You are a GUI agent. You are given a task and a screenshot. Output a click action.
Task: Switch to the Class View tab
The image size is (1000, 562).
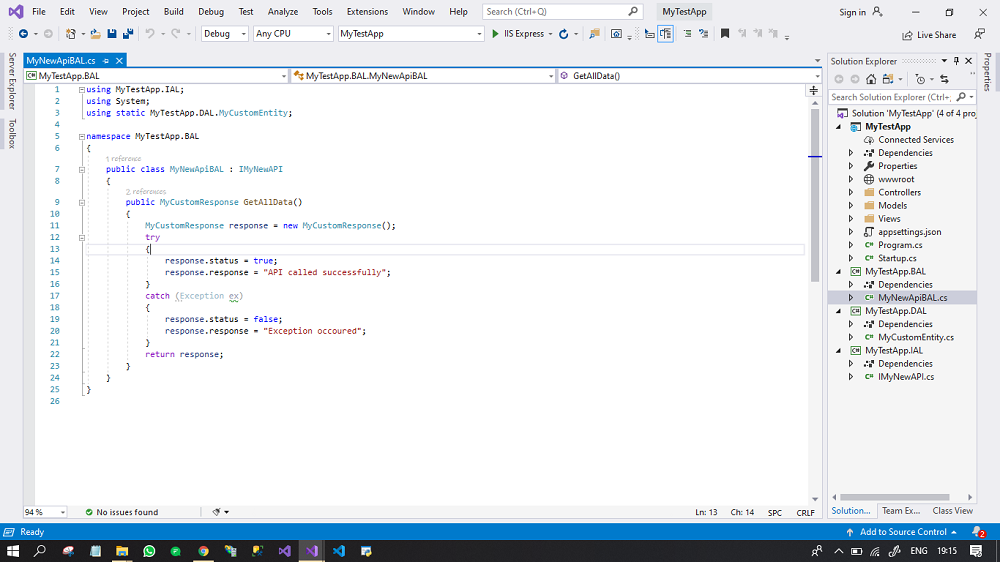pyautogui.click(x=952, y=511)
